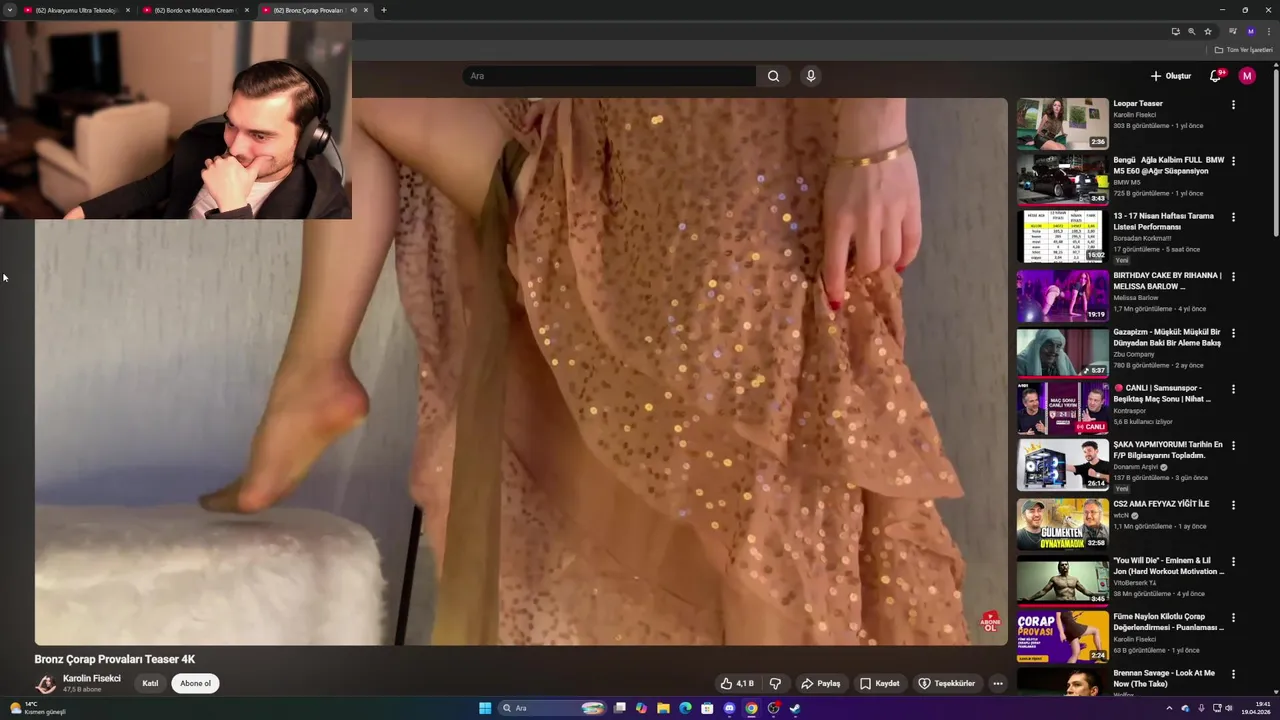Send thanks via Teşekkürler button
The width and height of the screenshot is (1280, 720).
coord(947,684)
